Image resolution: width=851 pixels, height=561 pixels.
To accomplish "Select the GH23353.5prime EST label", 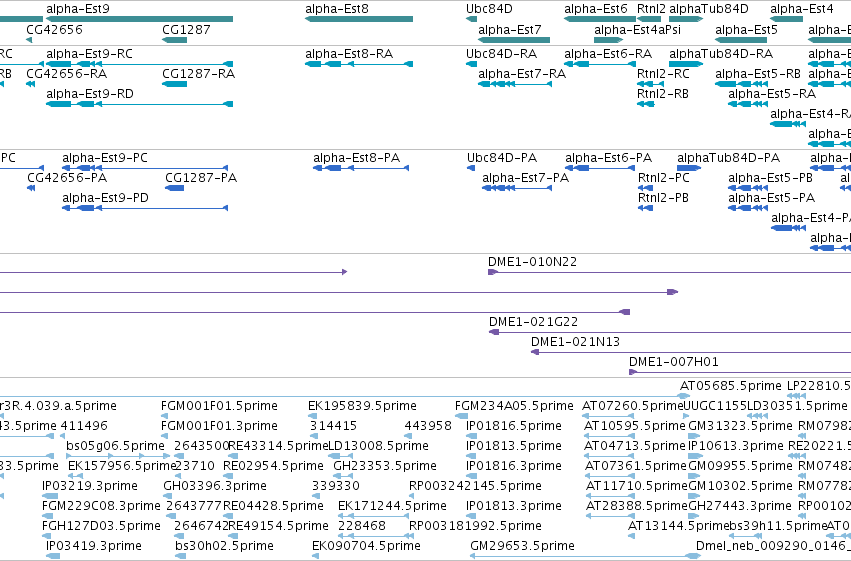I will pos(385,466).
